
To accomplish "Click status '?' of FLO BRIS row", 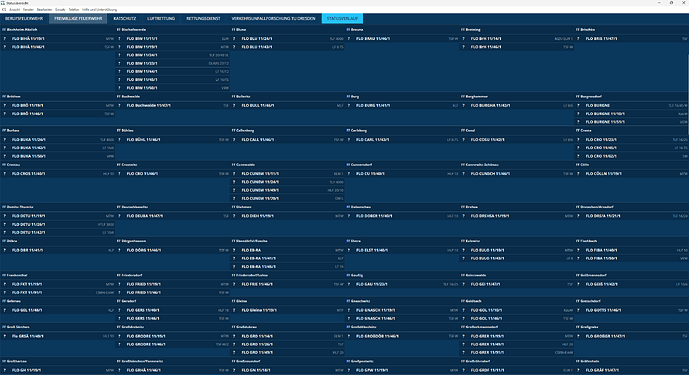I will [578, 39].
